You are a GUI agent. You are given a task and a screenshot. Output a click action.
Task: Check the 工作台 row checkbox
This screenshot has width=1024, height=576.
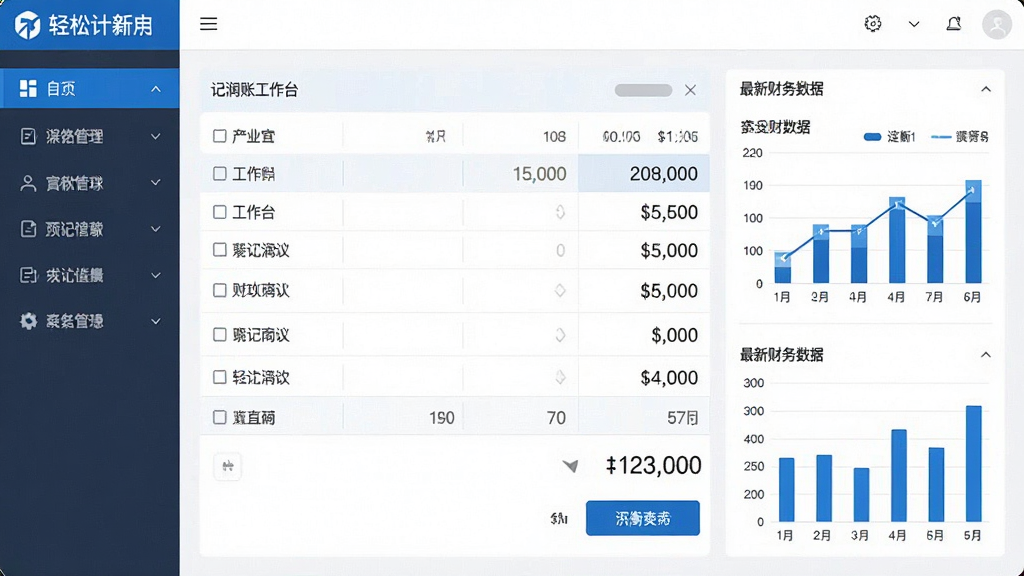219,212
